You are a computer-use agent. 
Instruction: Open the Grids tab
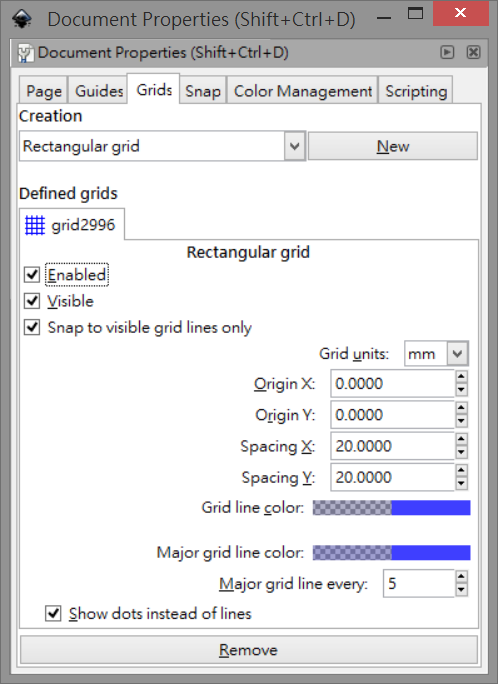pos(154,89)
